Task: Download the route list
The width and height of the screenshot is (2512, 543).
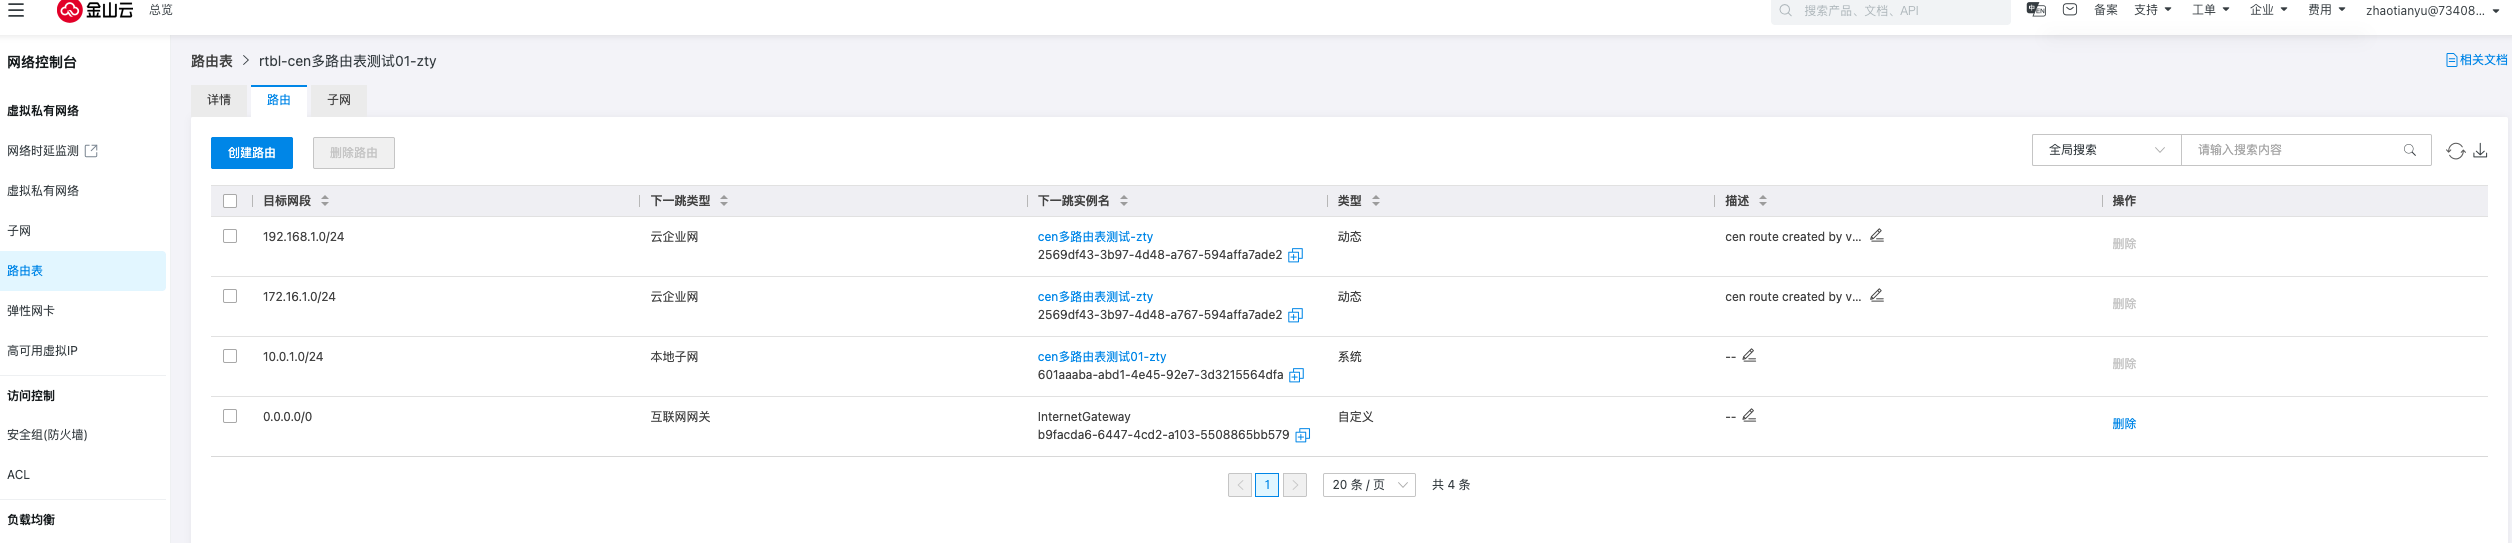Action: (2480, 151)
